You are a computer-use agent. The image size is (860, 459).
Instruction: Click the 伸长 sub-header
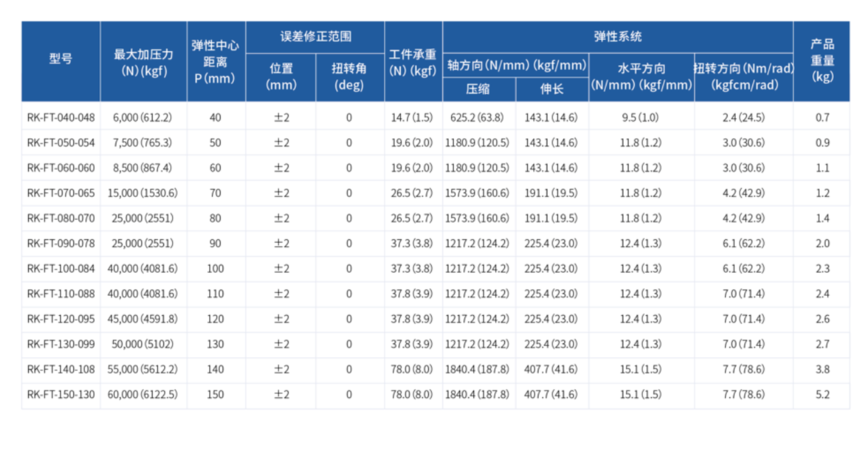pos(551,88)
